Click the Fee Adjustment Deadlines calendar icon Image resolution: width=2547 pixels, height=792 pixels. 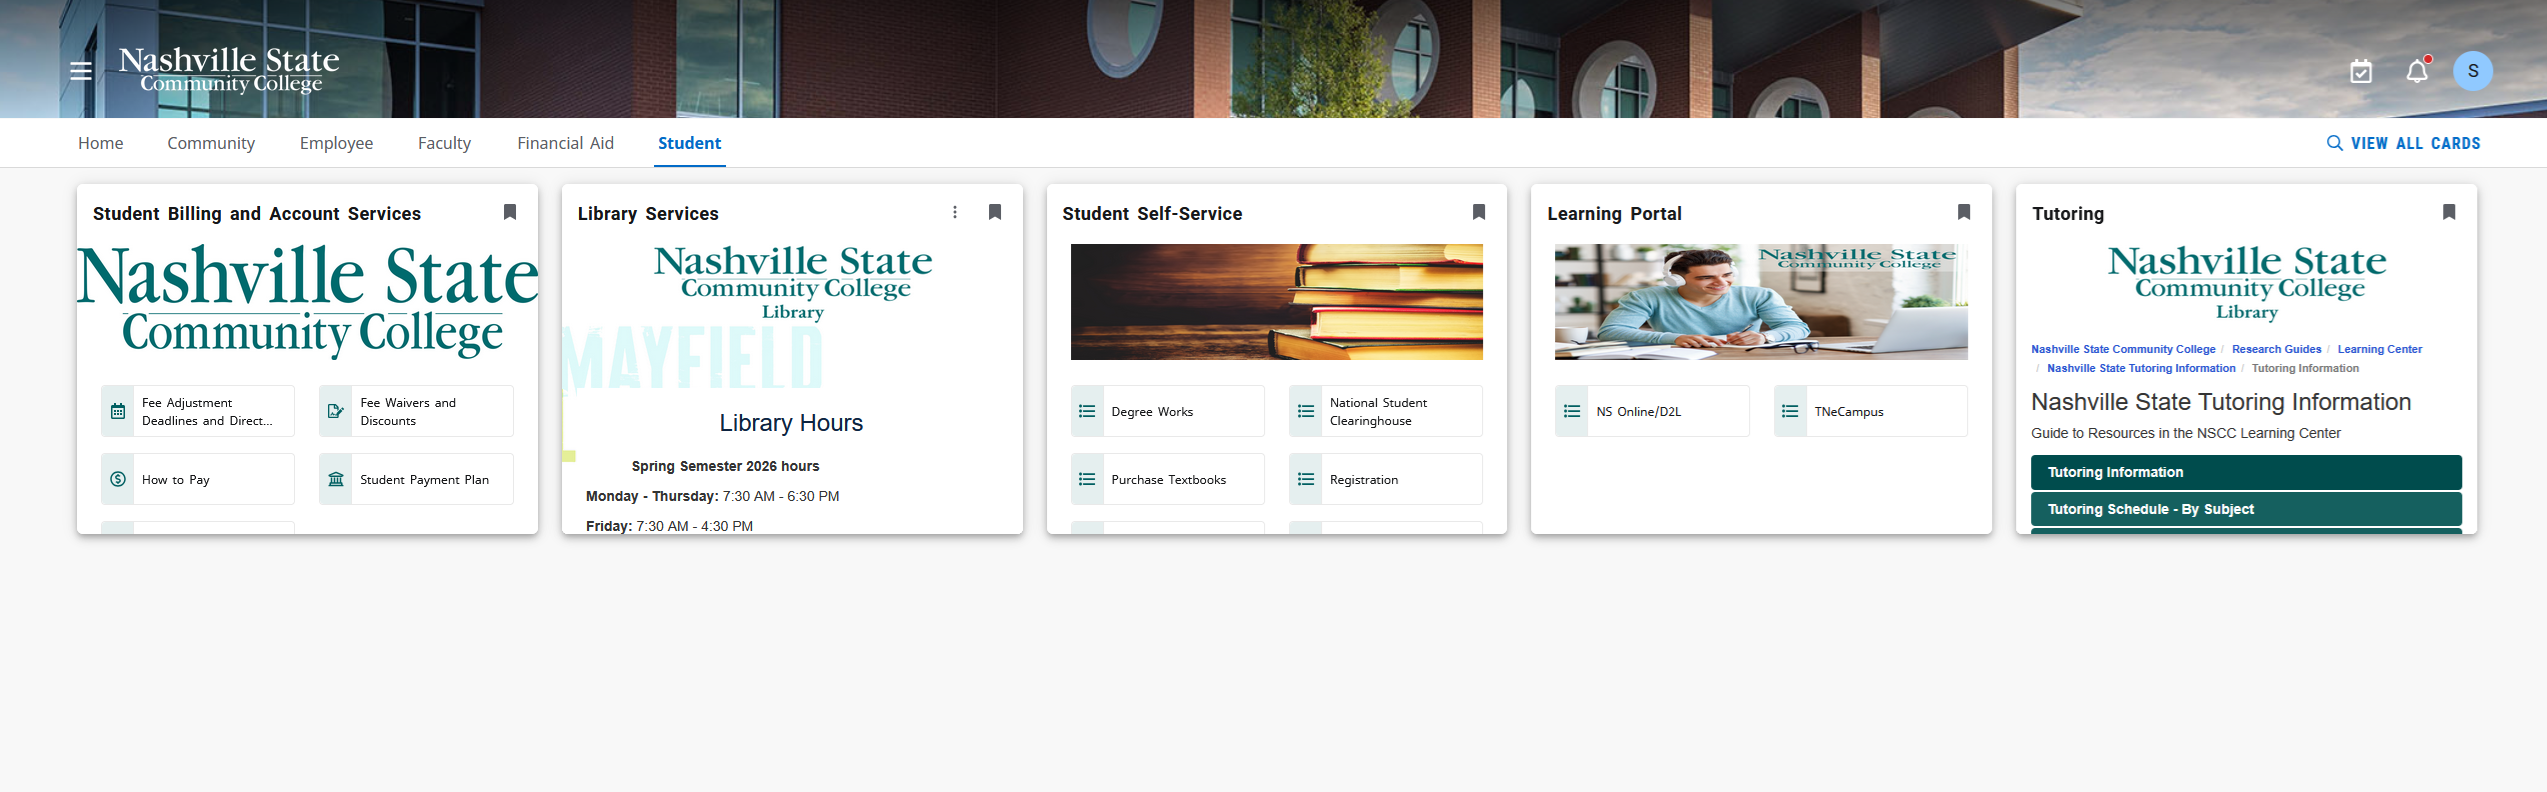tap(118, 411)
